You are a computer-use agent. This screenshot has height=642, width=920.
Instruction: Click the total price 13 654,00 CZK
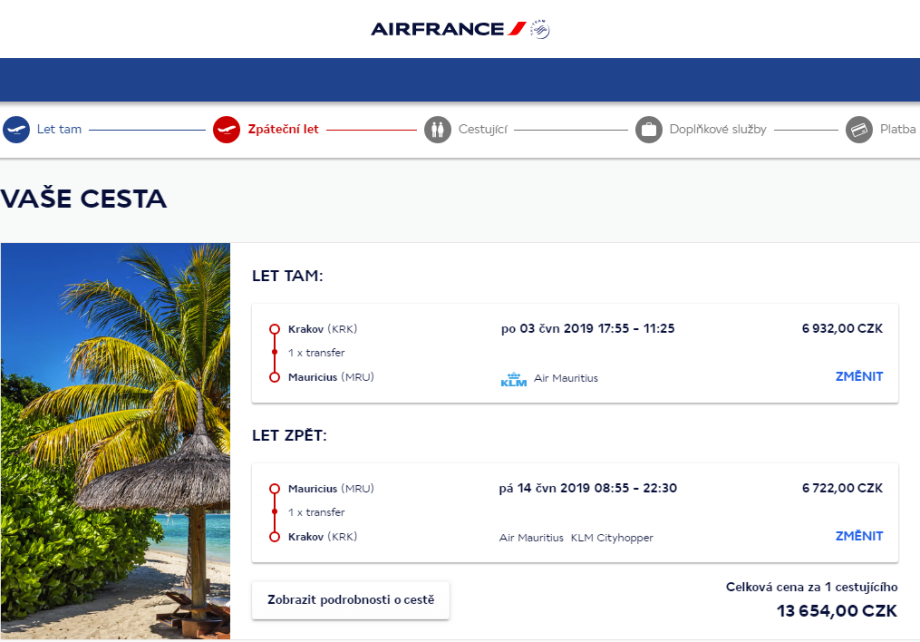pyautogui.click(x=836, y=611)
